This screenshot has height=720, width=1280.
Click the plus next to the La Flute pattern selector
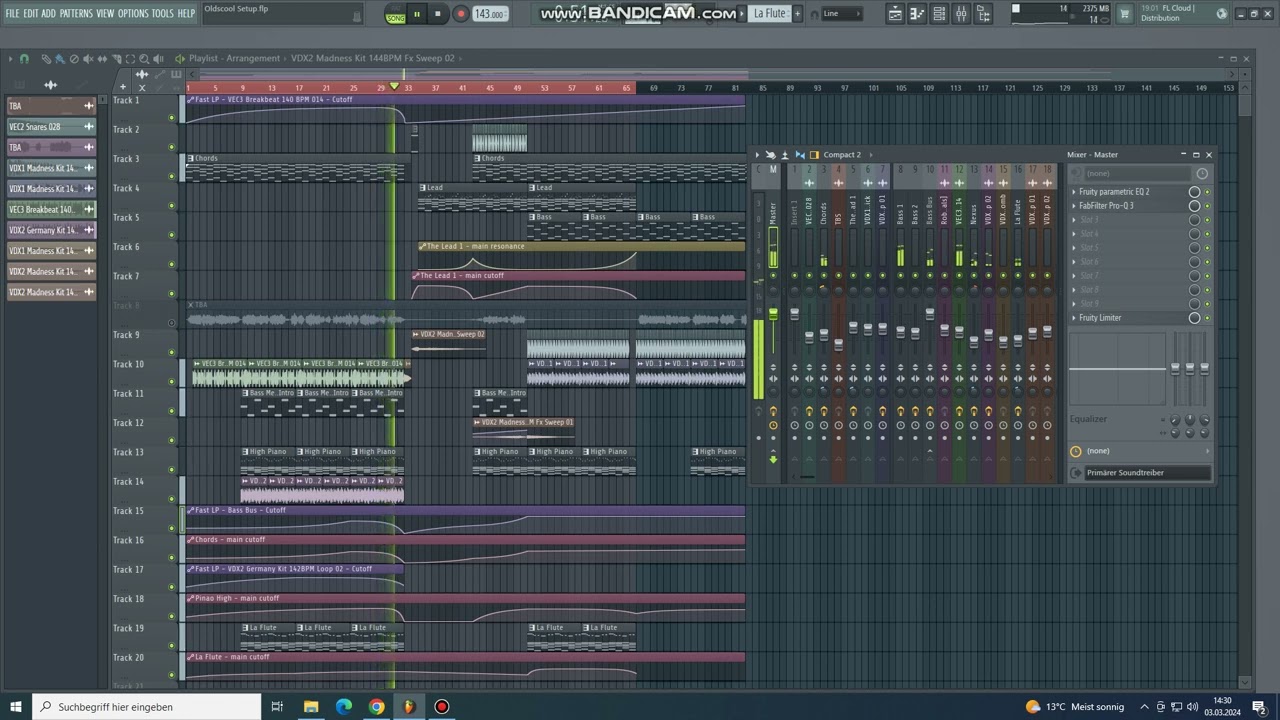coord(797,13)
